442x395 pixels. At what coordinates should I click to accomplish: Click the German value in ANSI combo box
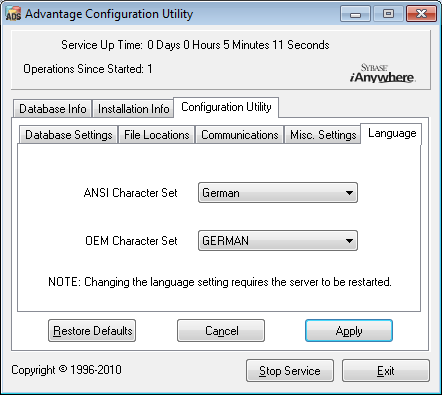[221, 193]
